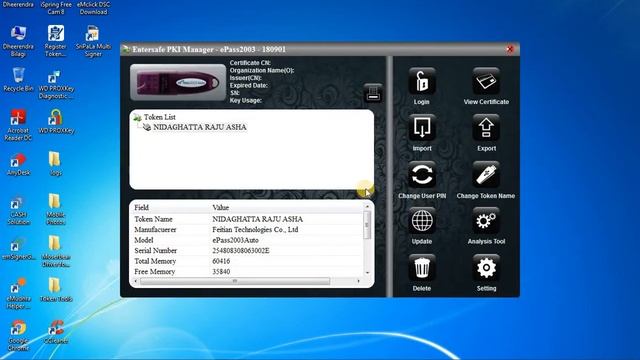Click the table's scroll left arrow
The image size is (640, 360).
click(136, 281)
